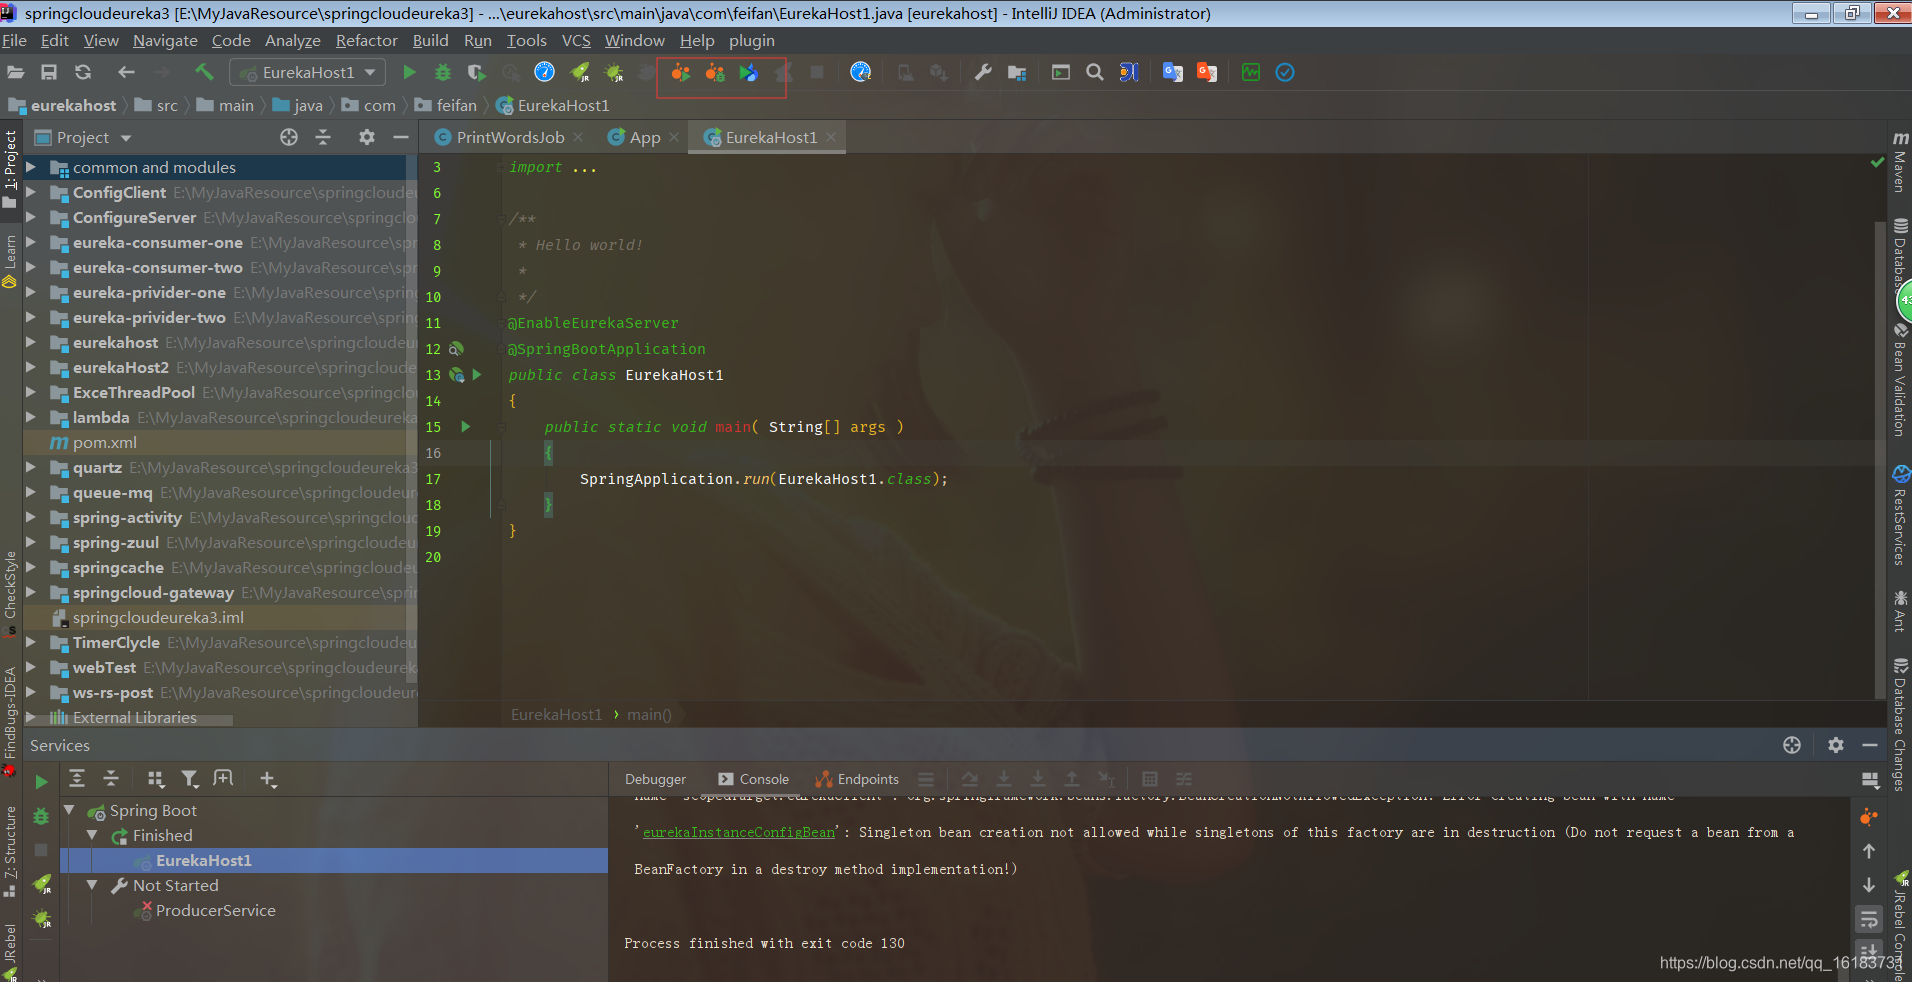Open the VCS menu
The width and height of the screenshot is (1912, 982).
pyautogui.click(x=576, y=40)
